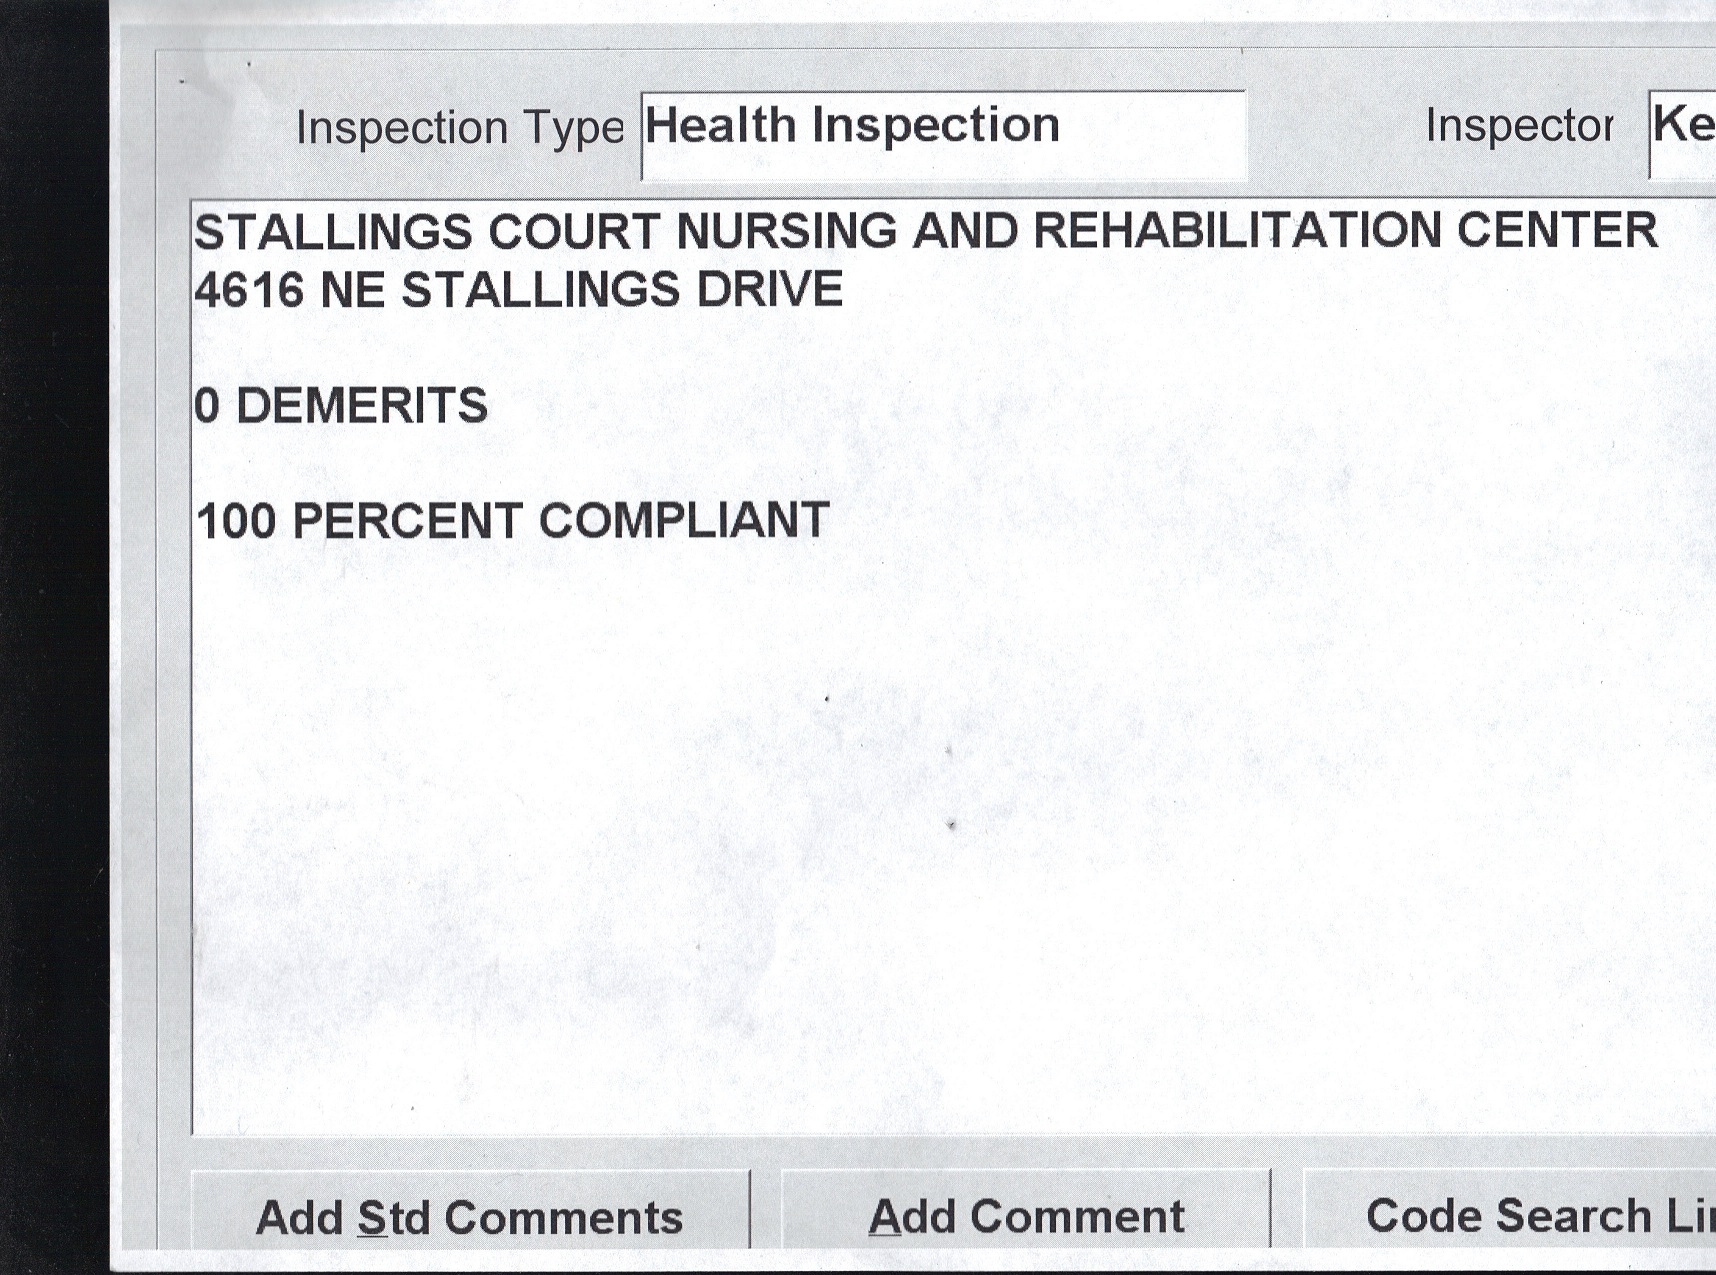Viewport: 1716px width, 1275px height.
Task: Click the word CENTER in the first line
Action: pos(1556,230)
